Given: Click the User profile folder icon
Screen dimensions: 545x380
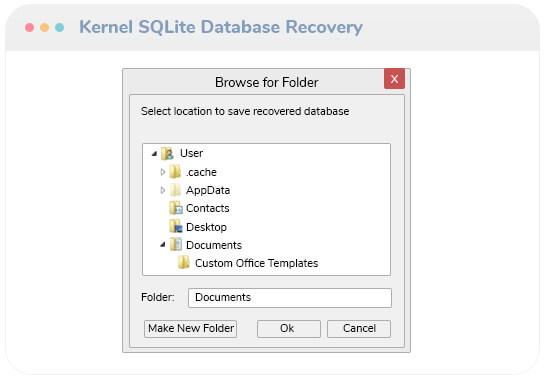Looking at the screenshot, I should point(168,153).
